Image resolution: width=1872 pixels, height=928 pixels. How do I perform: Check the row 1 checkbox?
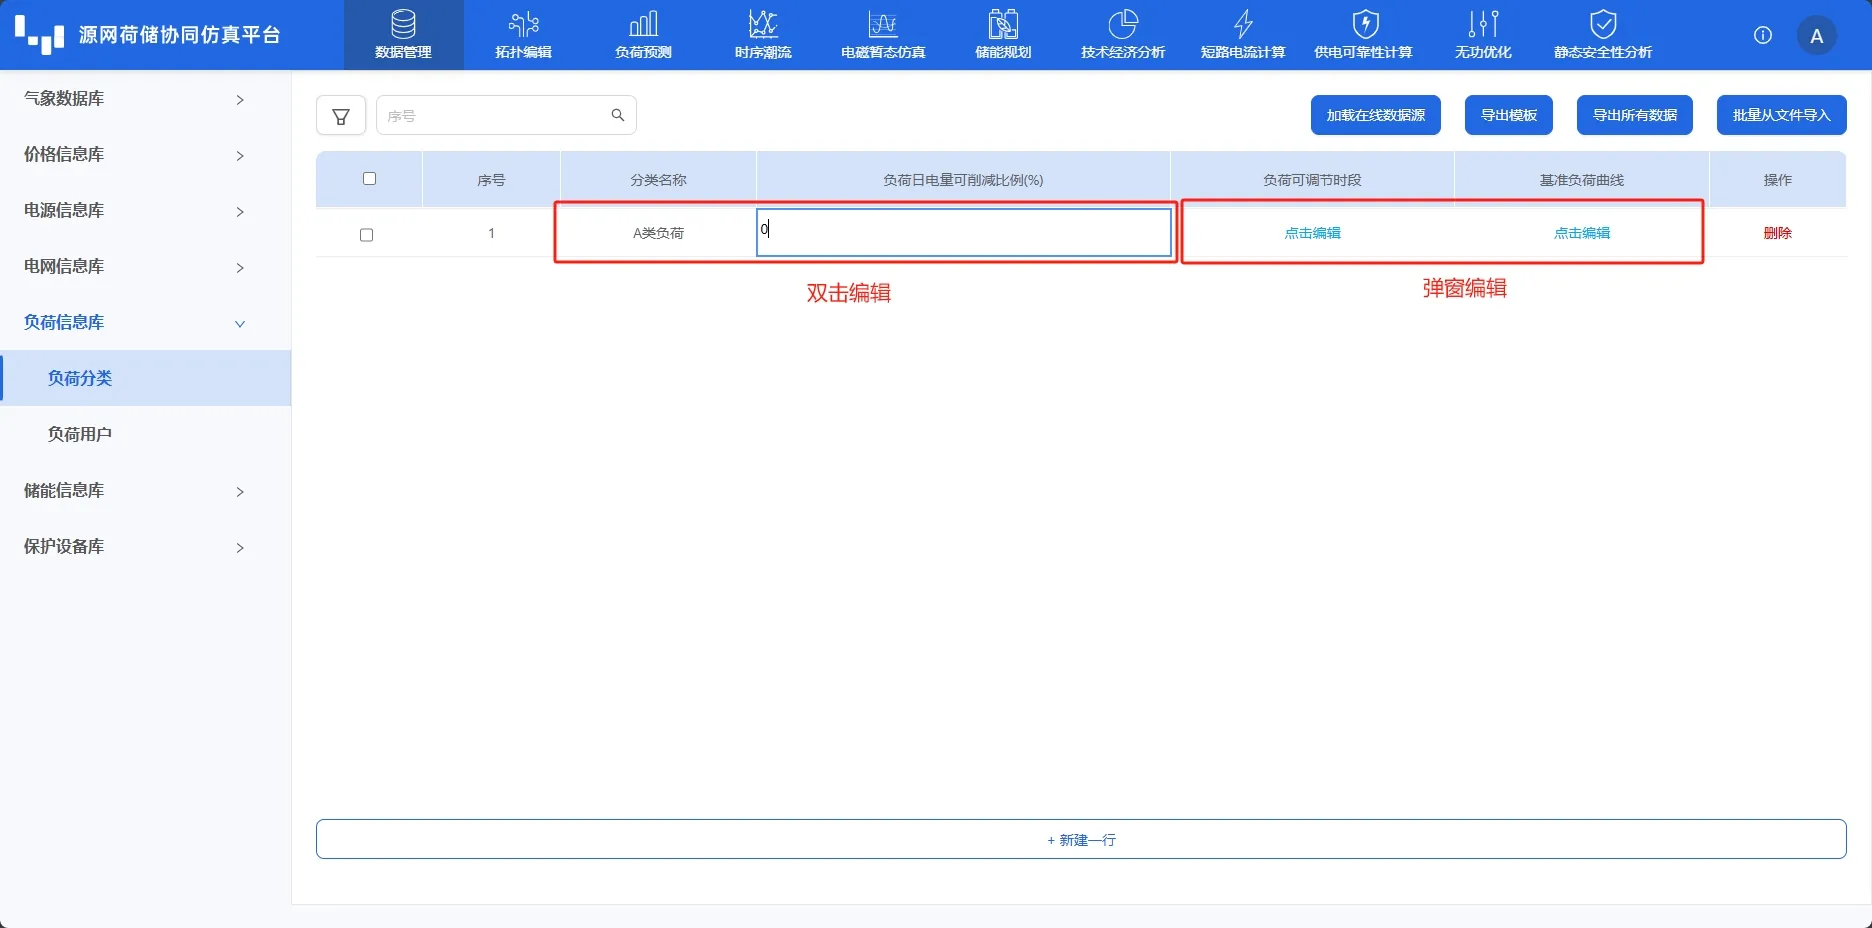[x=366, y=235]
